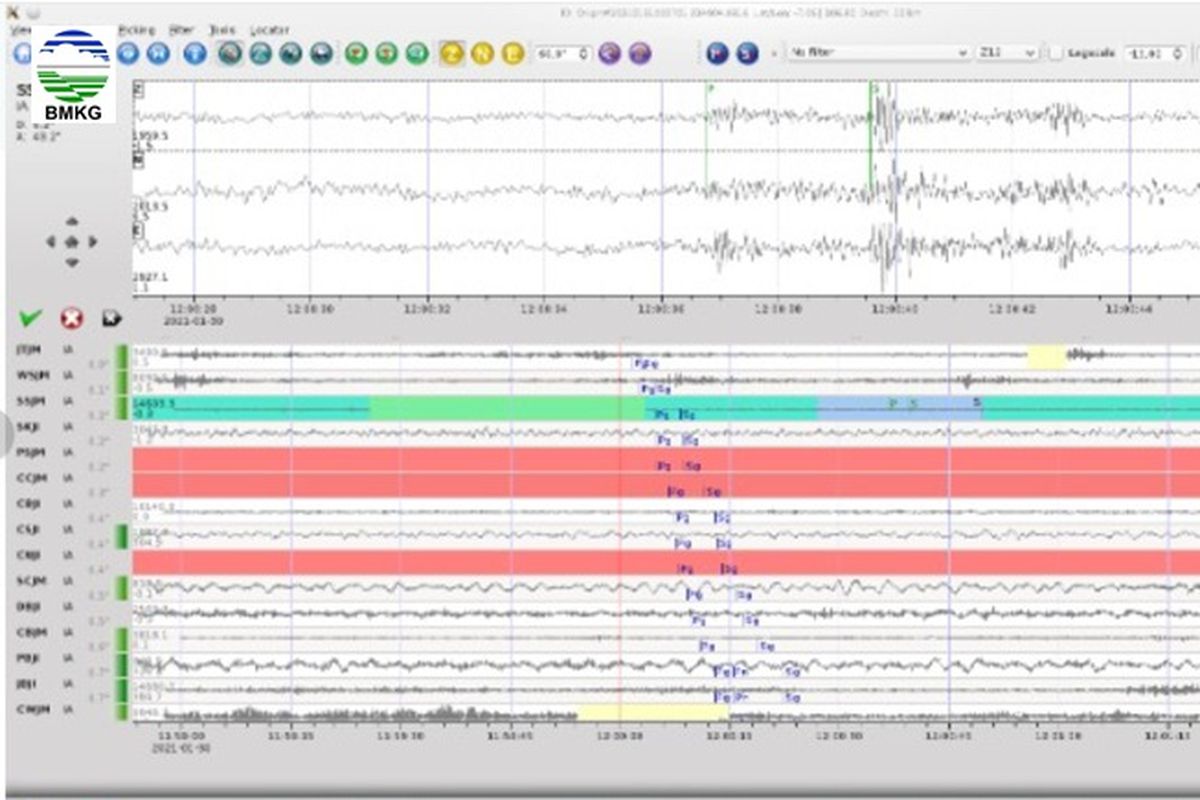Open the No filter dropdown
Image resolution: width=1200 pixels, height=800 pixels.
[879, 53]
